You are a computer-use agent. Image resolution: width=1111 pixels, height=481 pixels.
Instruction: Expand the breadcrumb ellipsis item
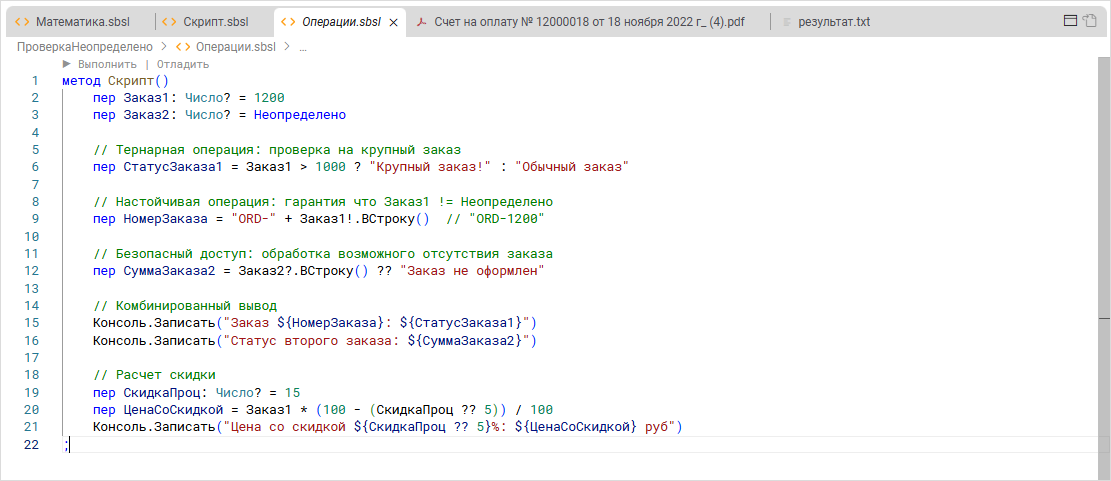(302, 46)
